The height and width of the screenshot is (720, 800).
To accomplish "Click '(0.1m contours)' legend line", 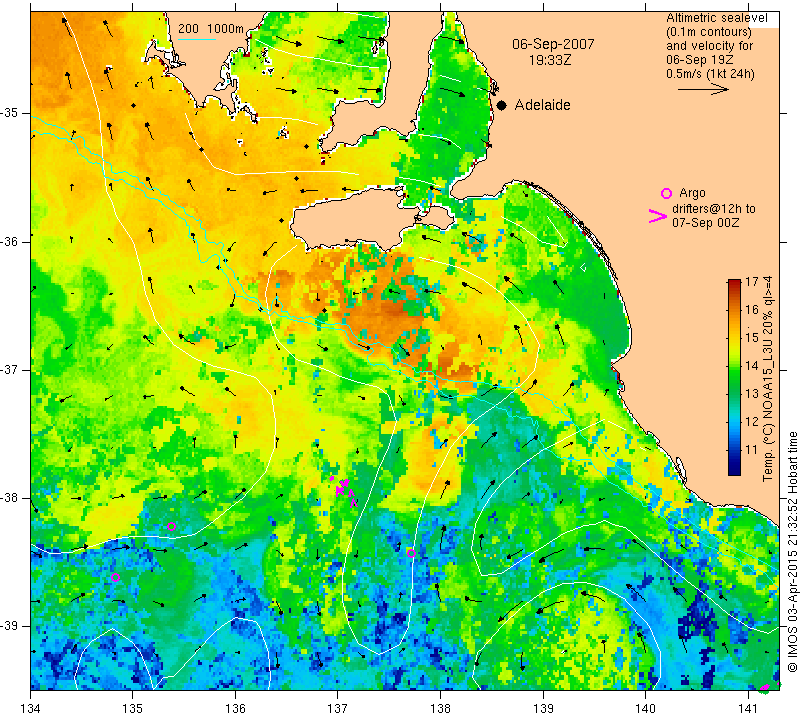I will tap(709, 32).
